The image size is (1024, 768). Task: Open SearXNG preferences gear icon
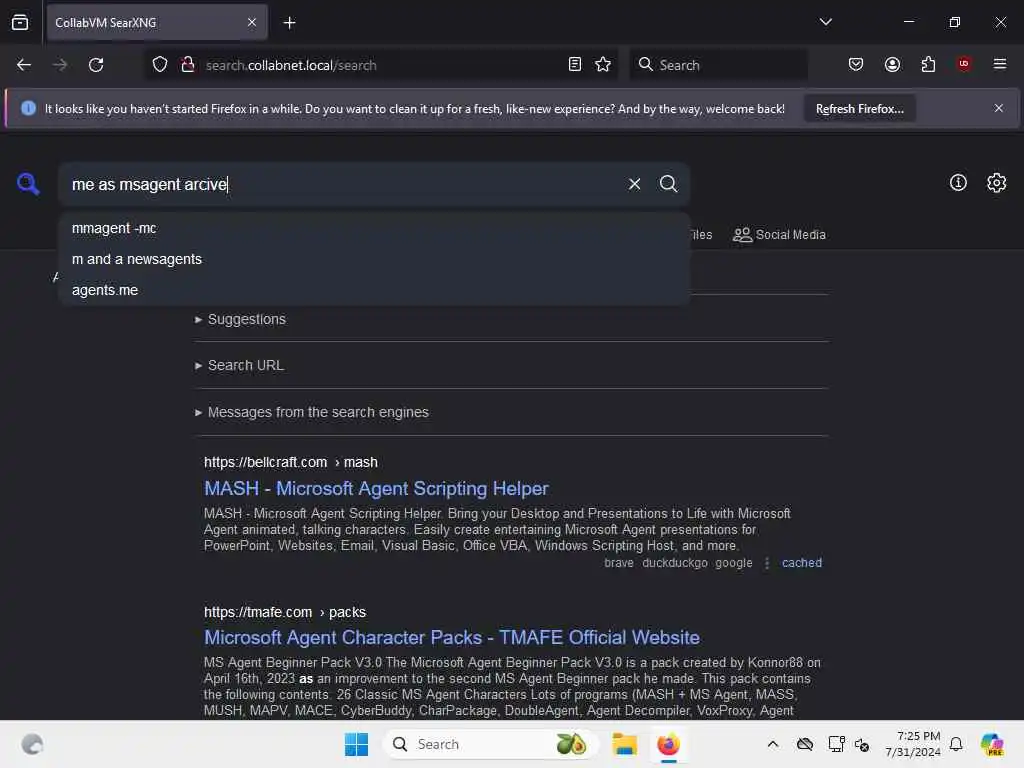click(x=997, y=183)
